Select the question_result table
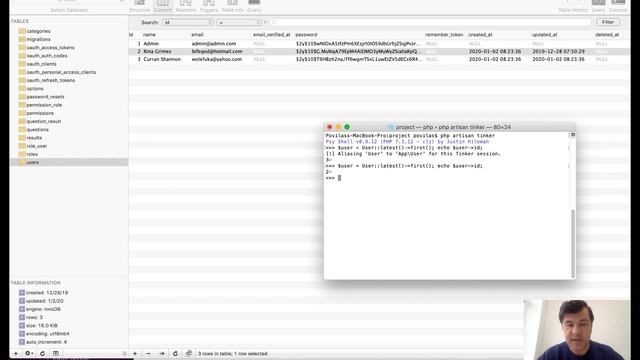Viewport: 640px width, 360px height. [x=44, y=121]
